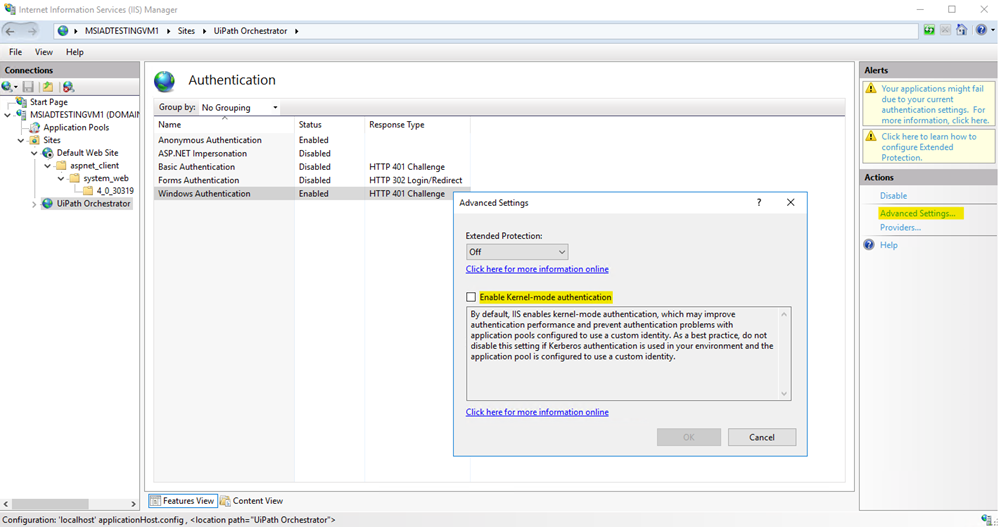
Task: Click the description box scroll-down arrow
Action: (784, 394)
